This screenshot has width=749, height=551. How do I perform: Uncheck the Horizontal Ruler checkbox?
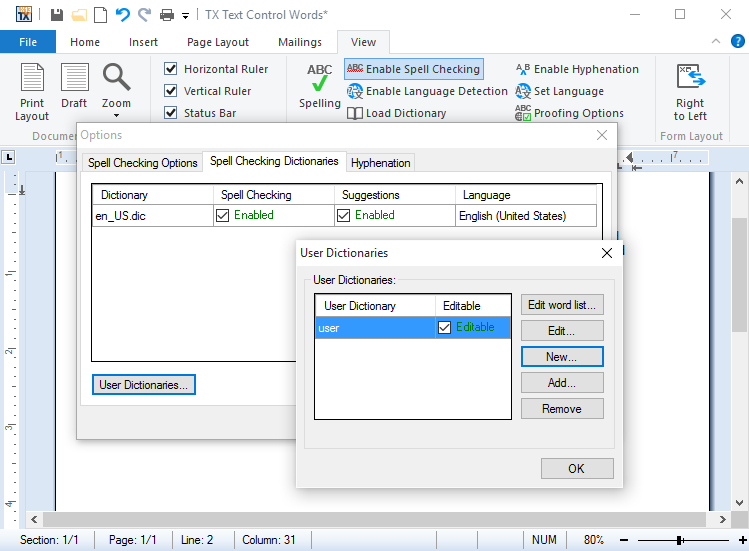coord(170,69)
